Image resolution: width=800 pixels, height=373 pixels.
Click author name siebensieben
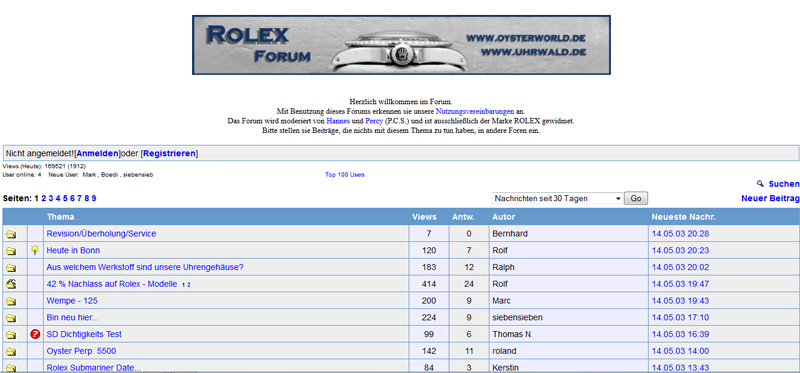(x=517, y=317)
